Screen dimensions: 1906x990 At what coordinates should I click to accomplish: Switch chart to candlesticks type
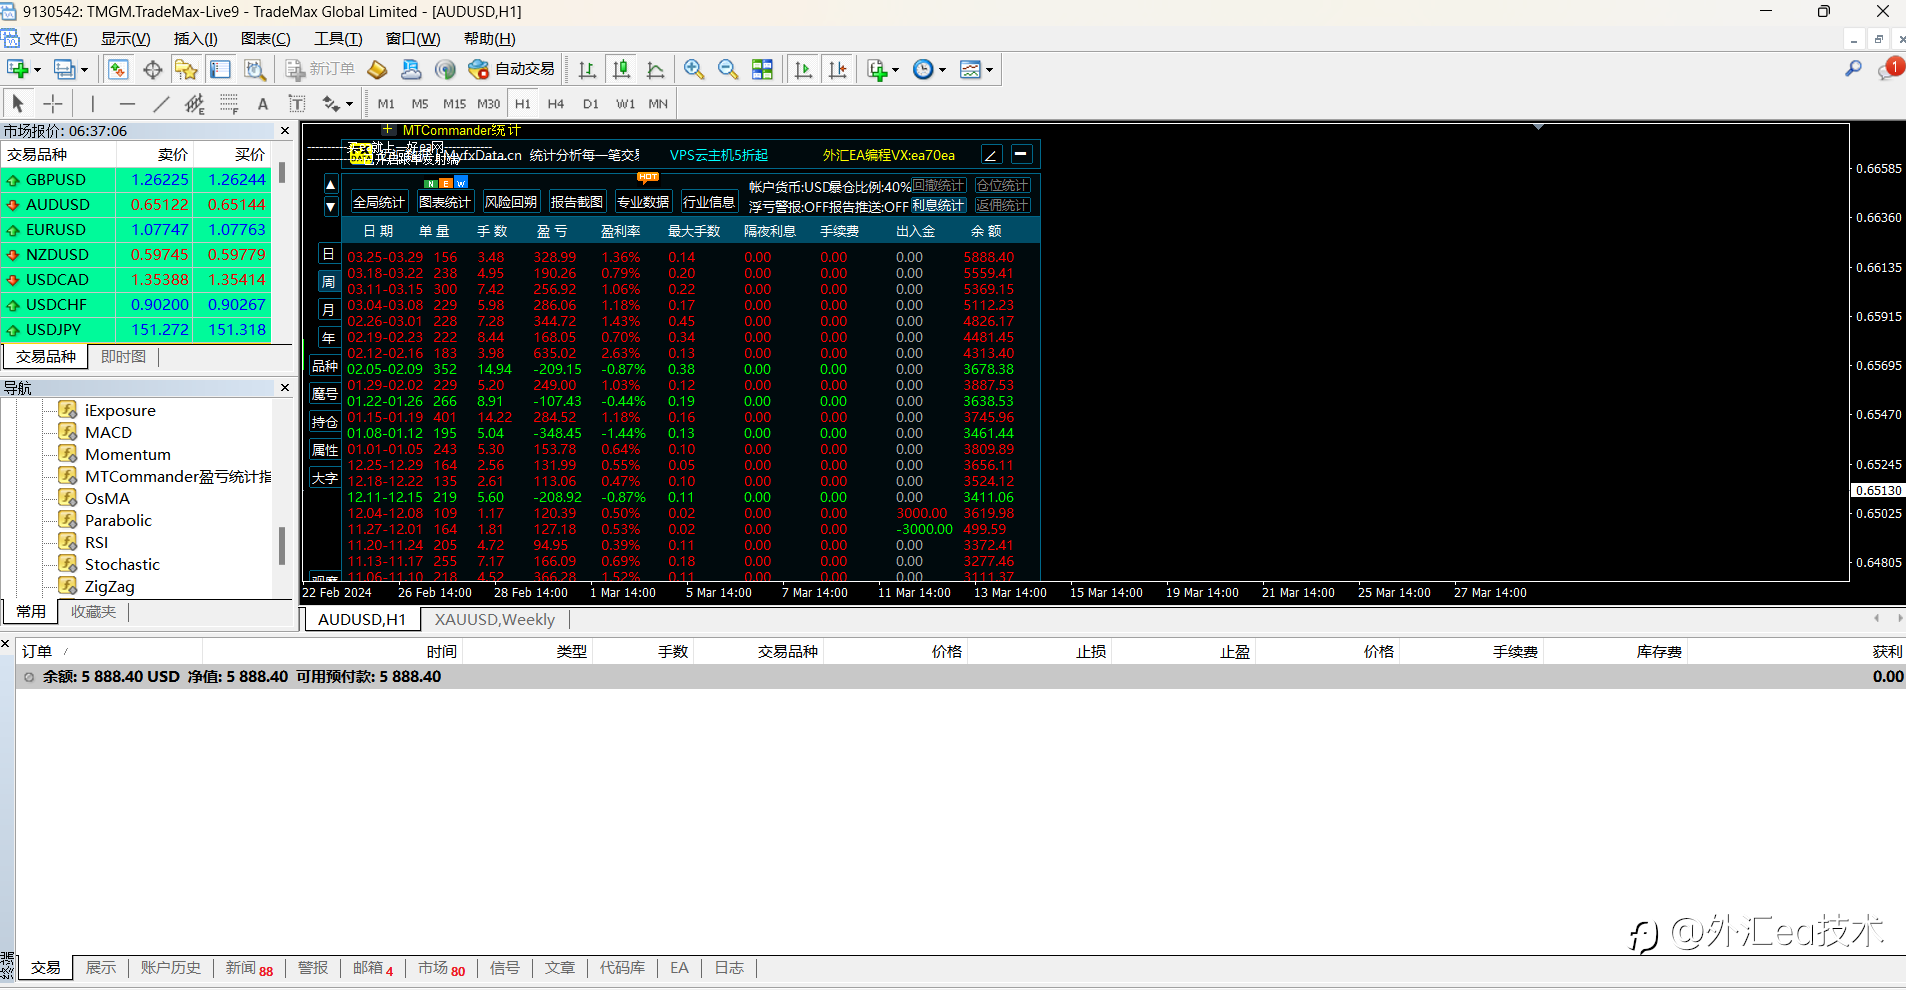tap(621, 69)
